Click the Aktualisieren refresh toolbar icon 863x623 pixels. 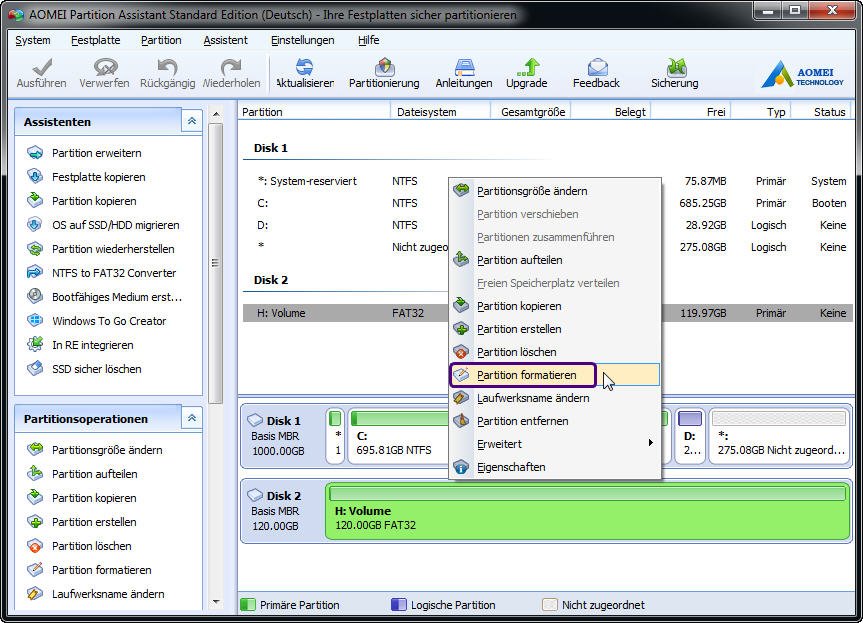point(304,67)
